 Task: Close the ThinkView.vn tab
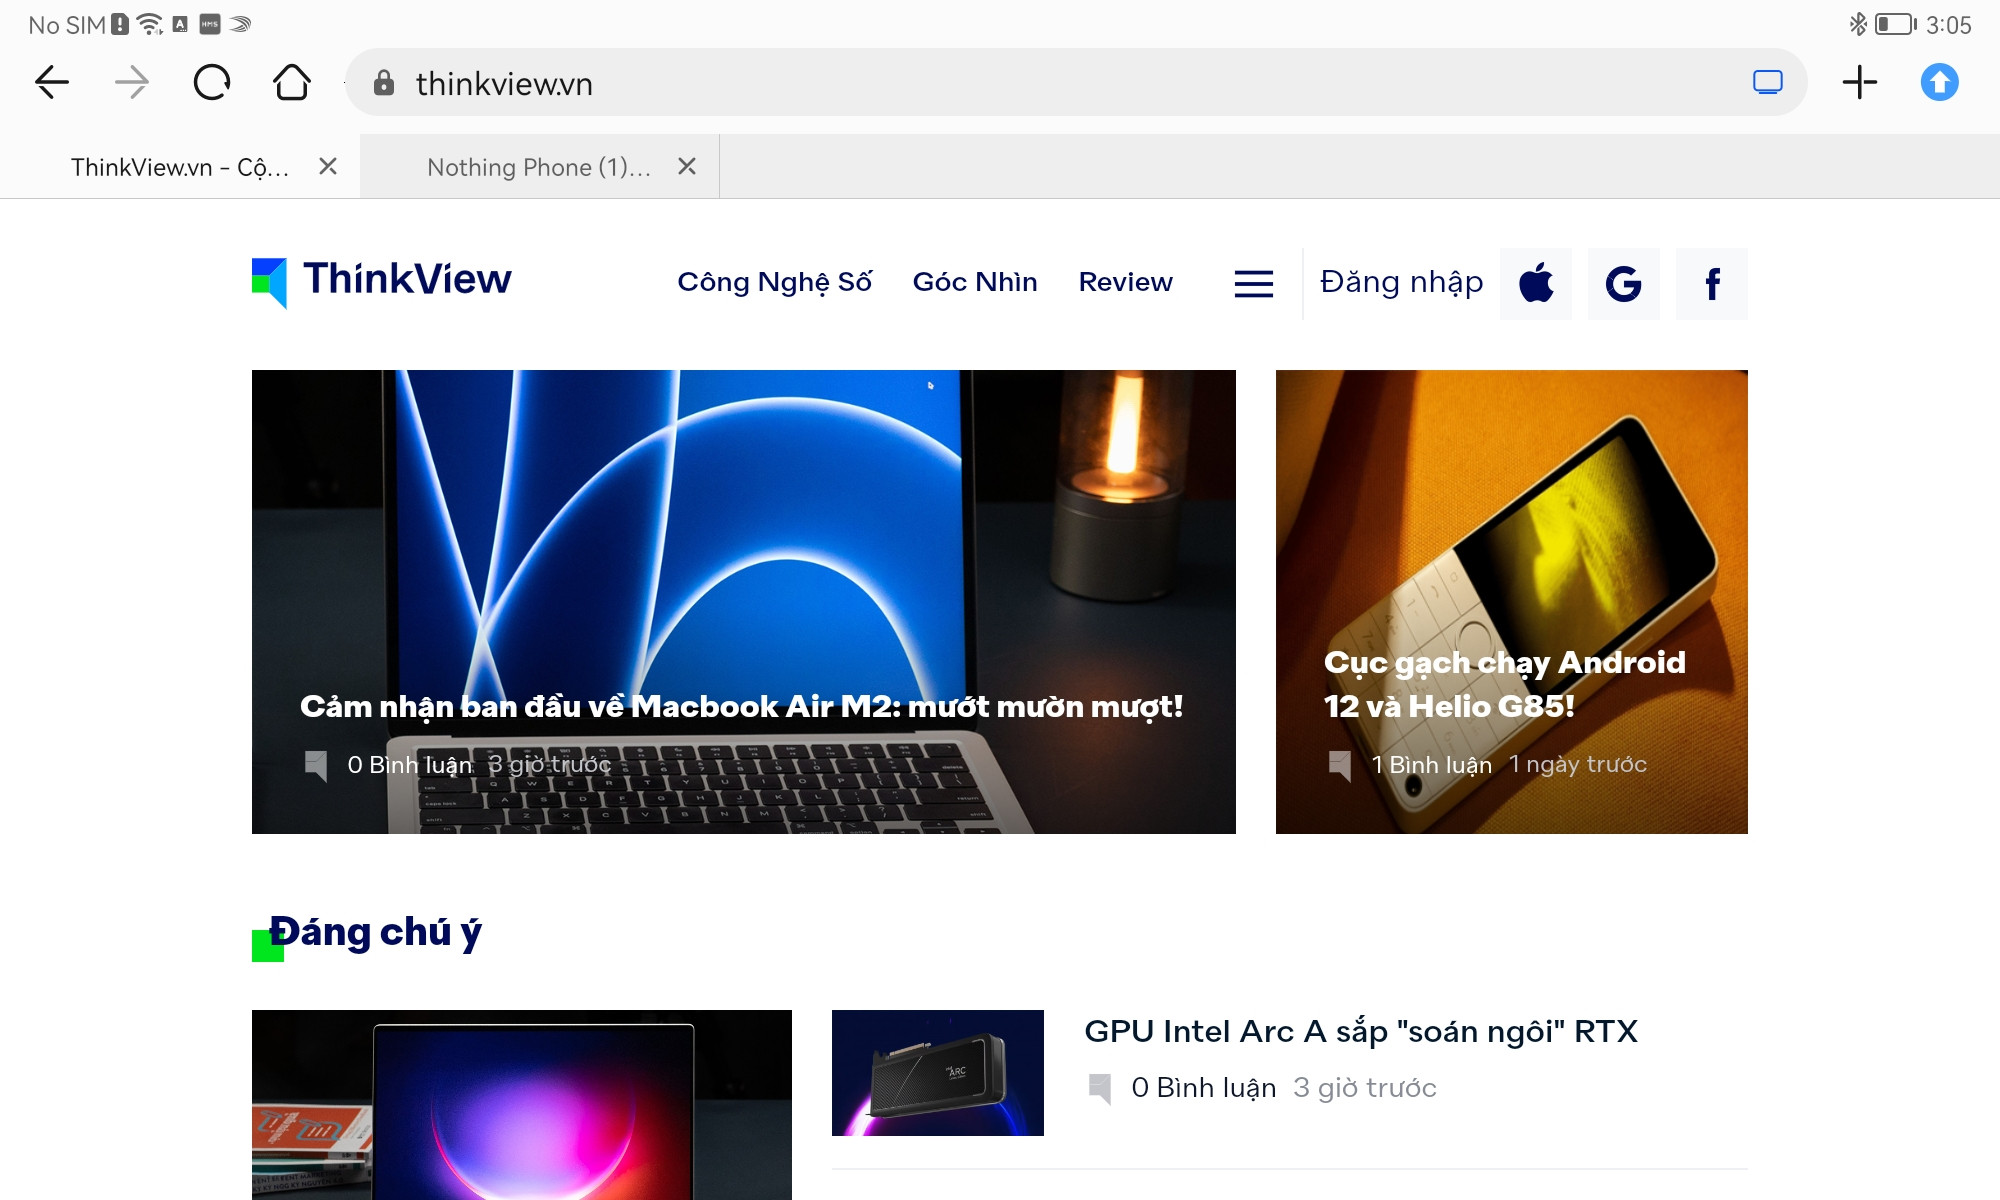[x=328, y=166]
